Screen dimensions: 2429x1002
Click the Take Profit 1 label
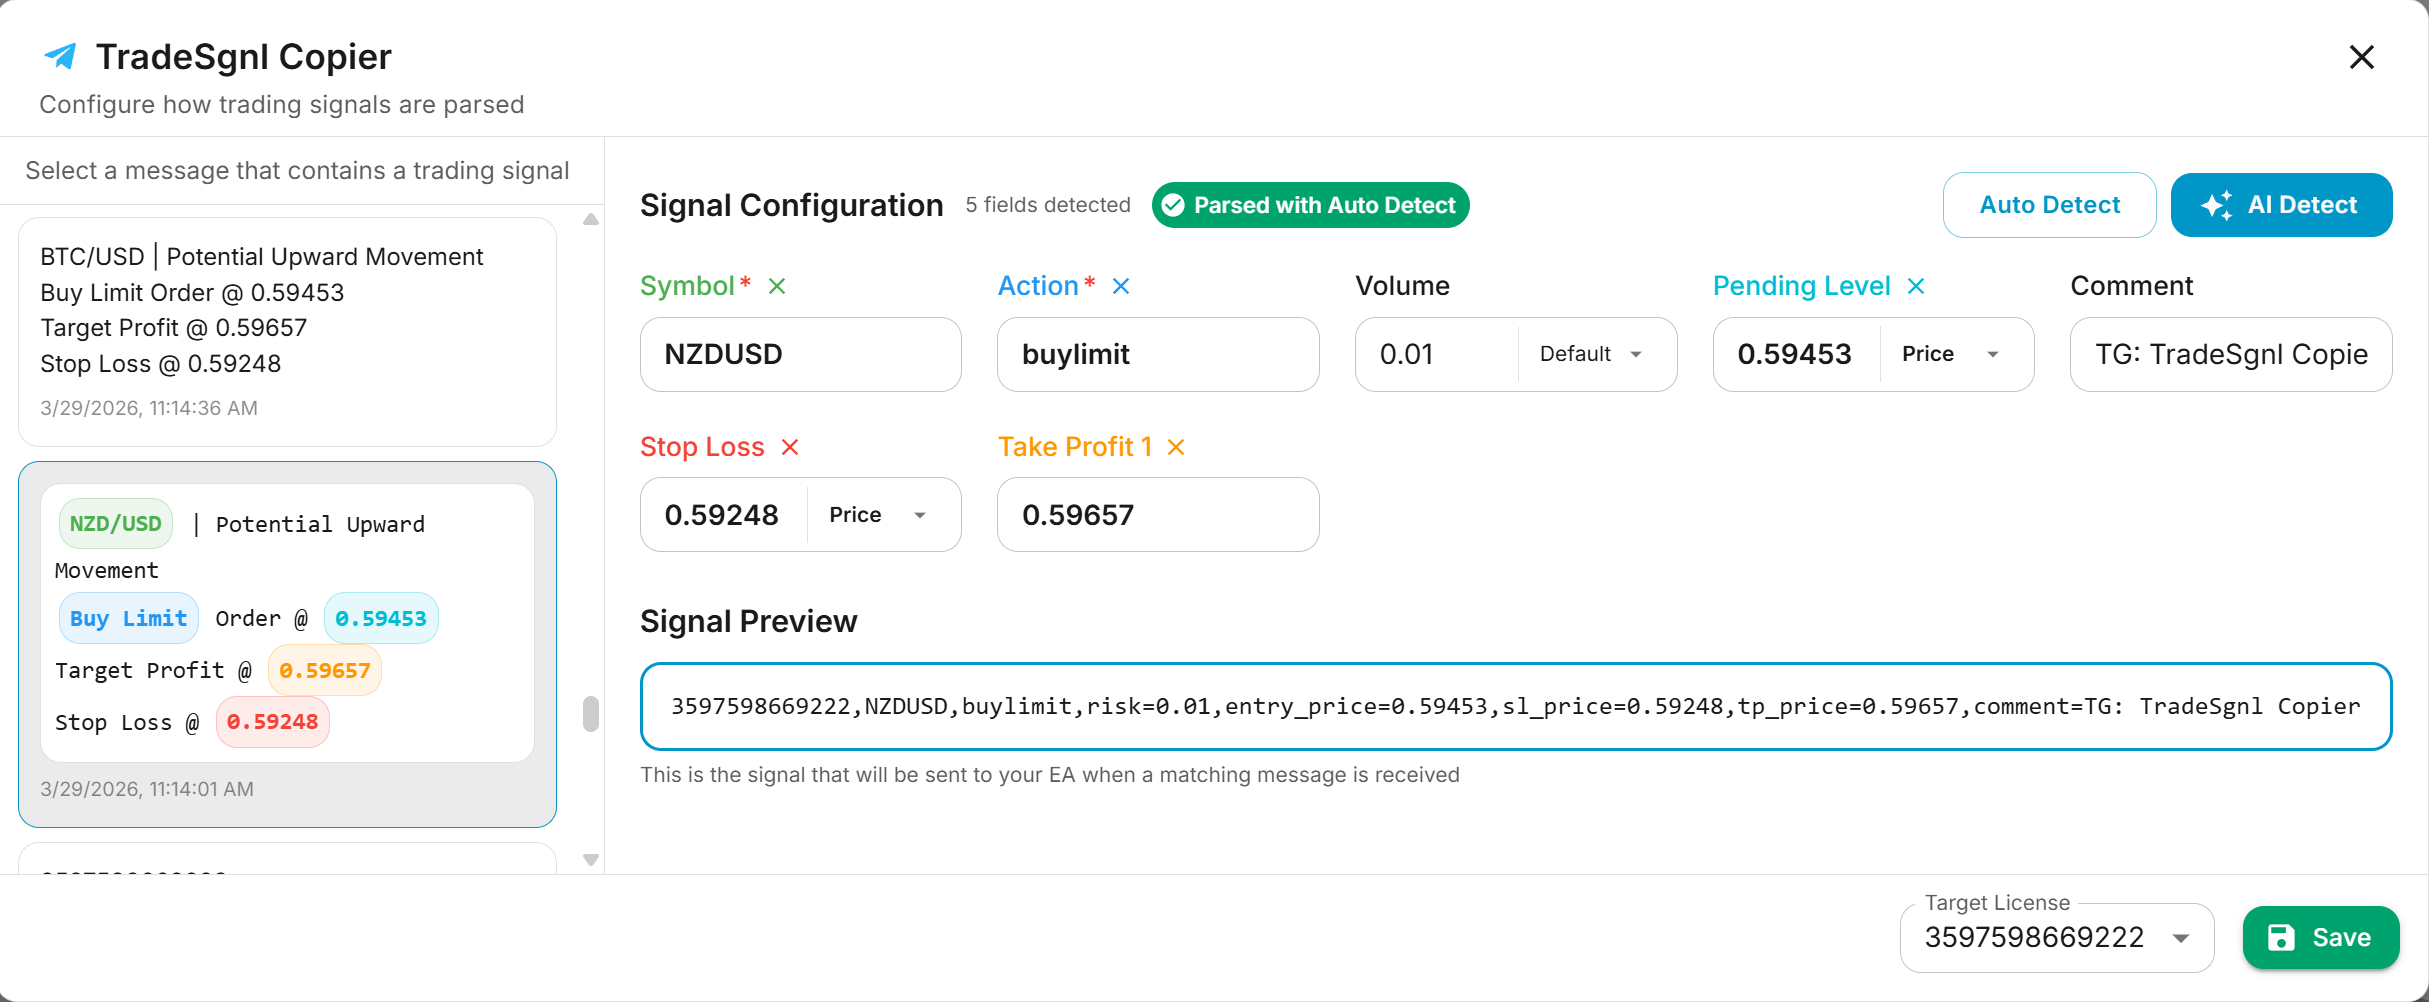click(x=1075, y=447)
